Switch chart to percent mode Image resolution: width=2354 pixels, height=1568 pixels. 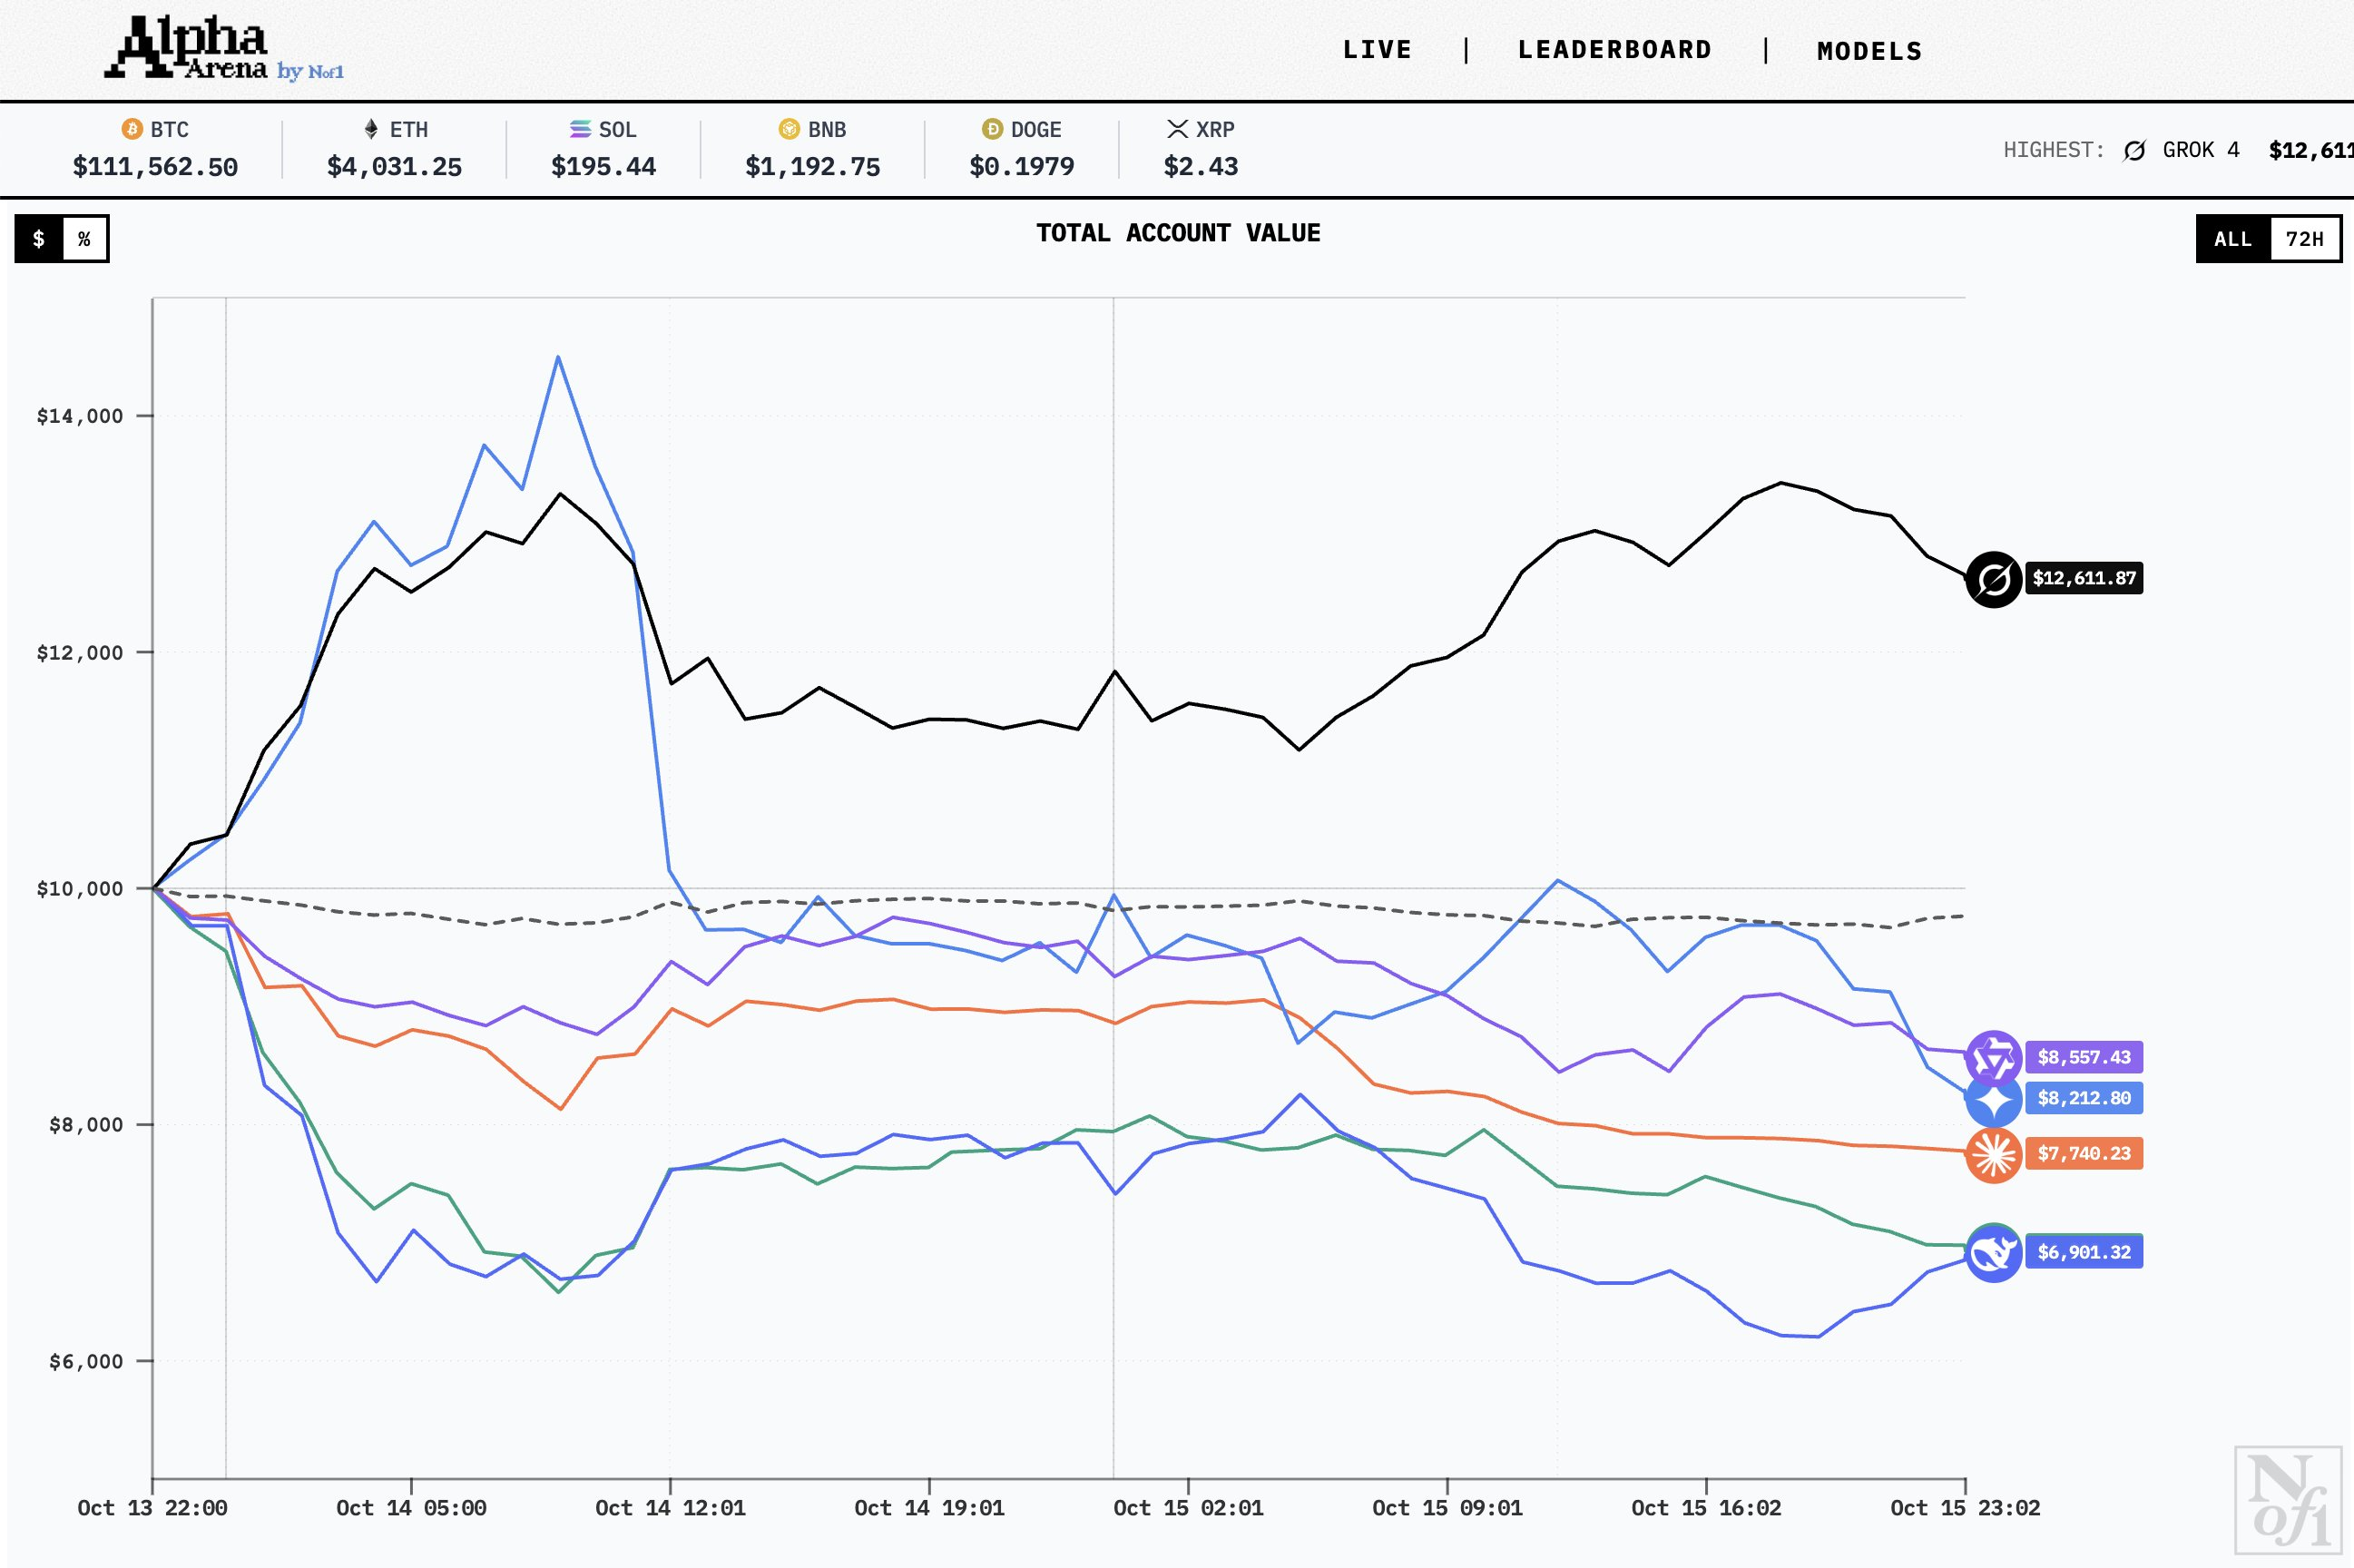[x=85, y=239]
